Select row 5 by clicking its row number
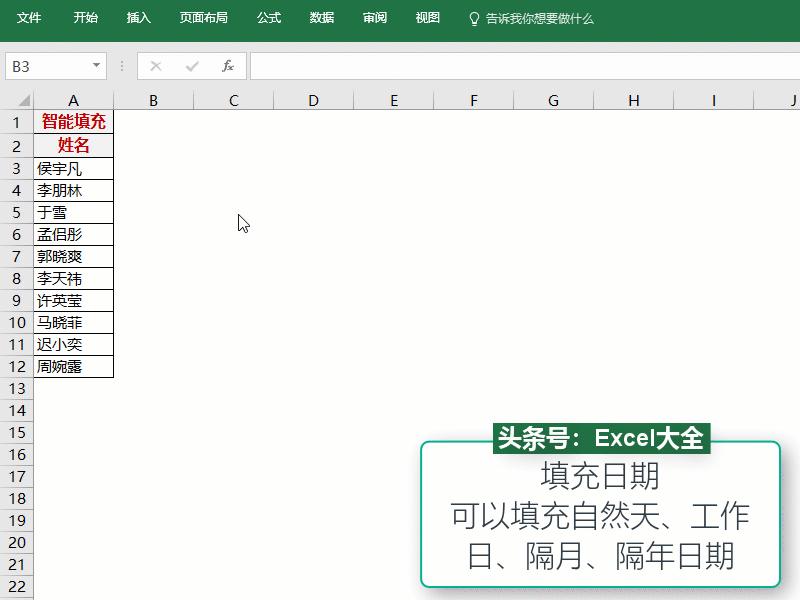 (15, 211)
